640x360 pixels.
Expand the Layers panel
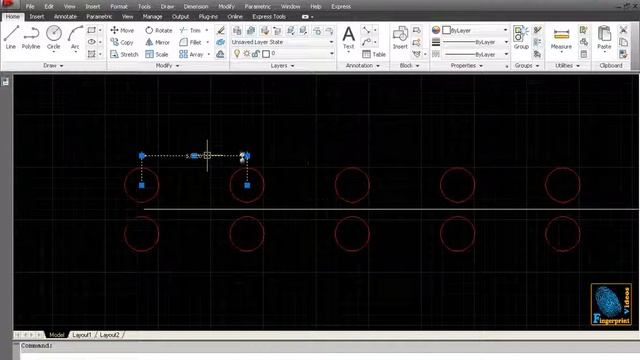[282, 65]
